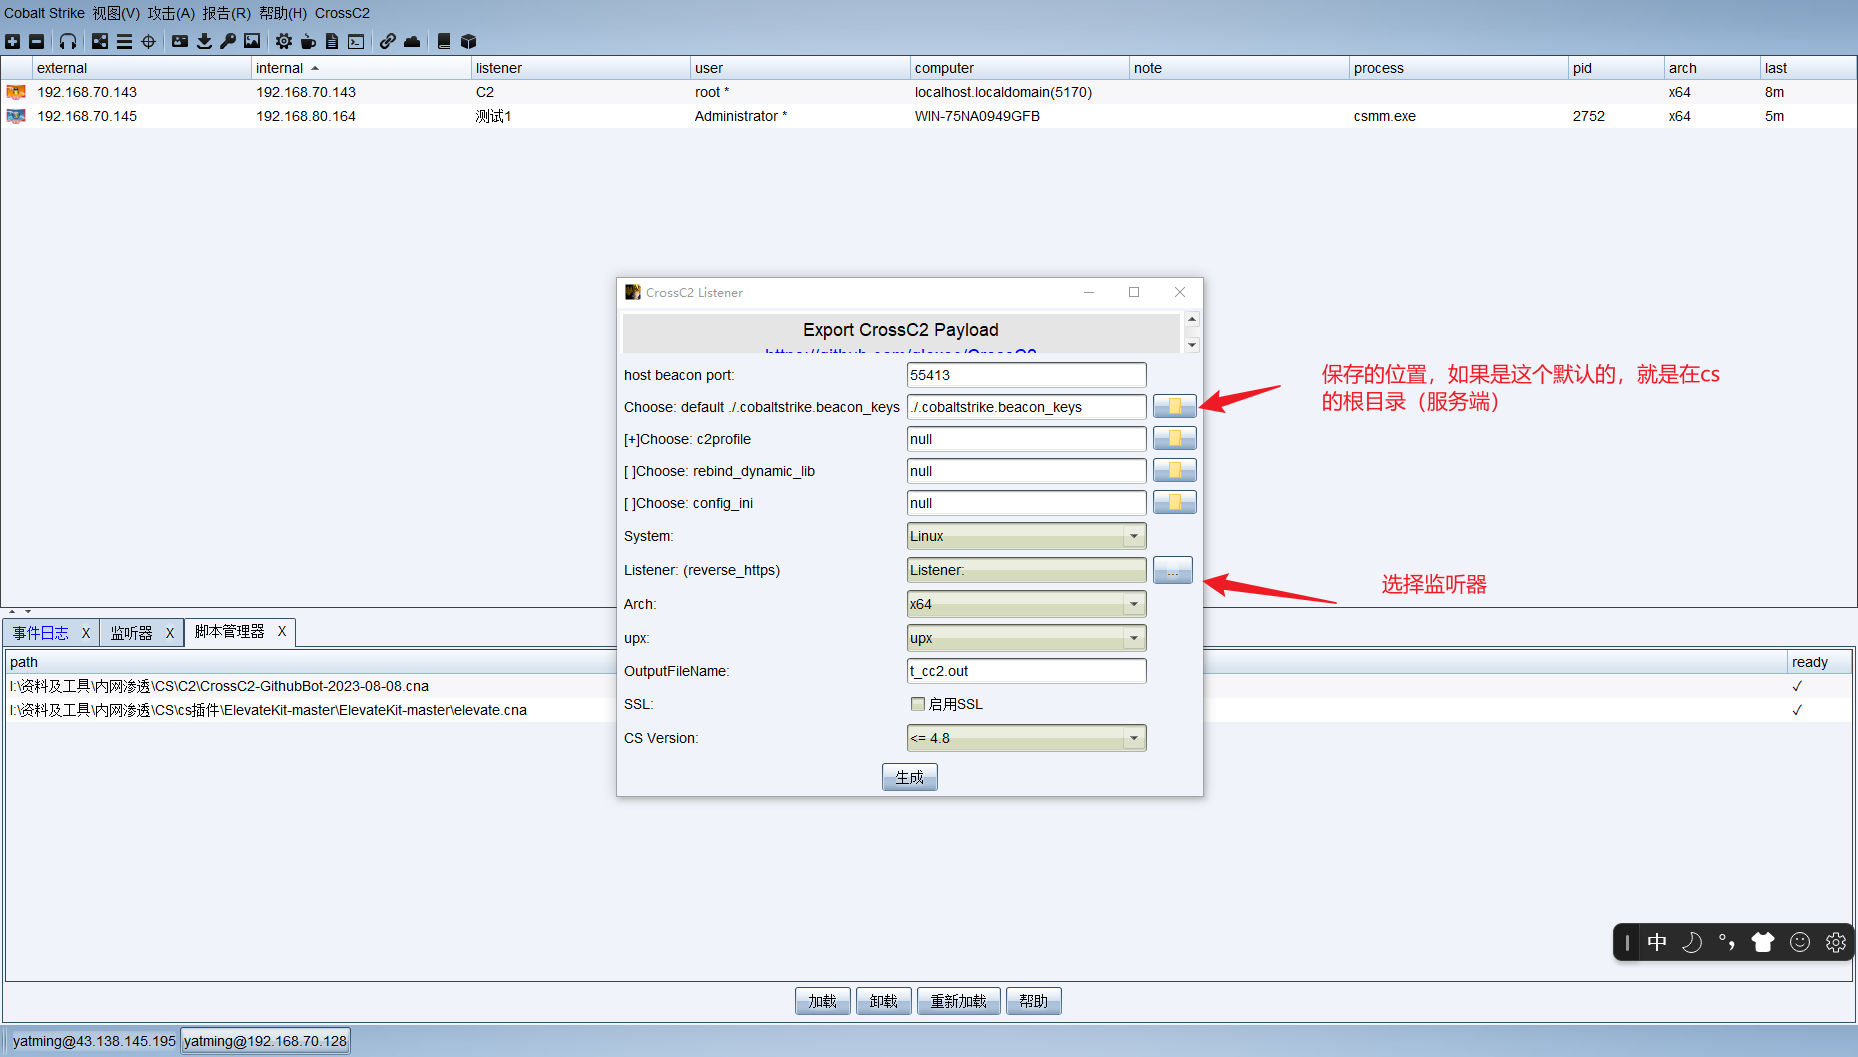Open the 攻击(A) menu

(x=171, y=13)
